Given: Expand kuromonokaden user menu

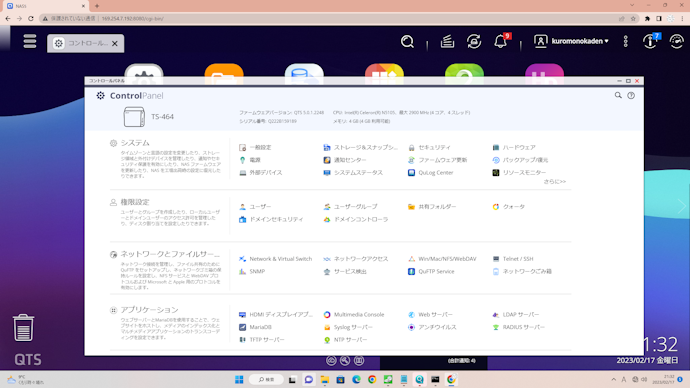Looking at the screenshot, I should [571, 41].
